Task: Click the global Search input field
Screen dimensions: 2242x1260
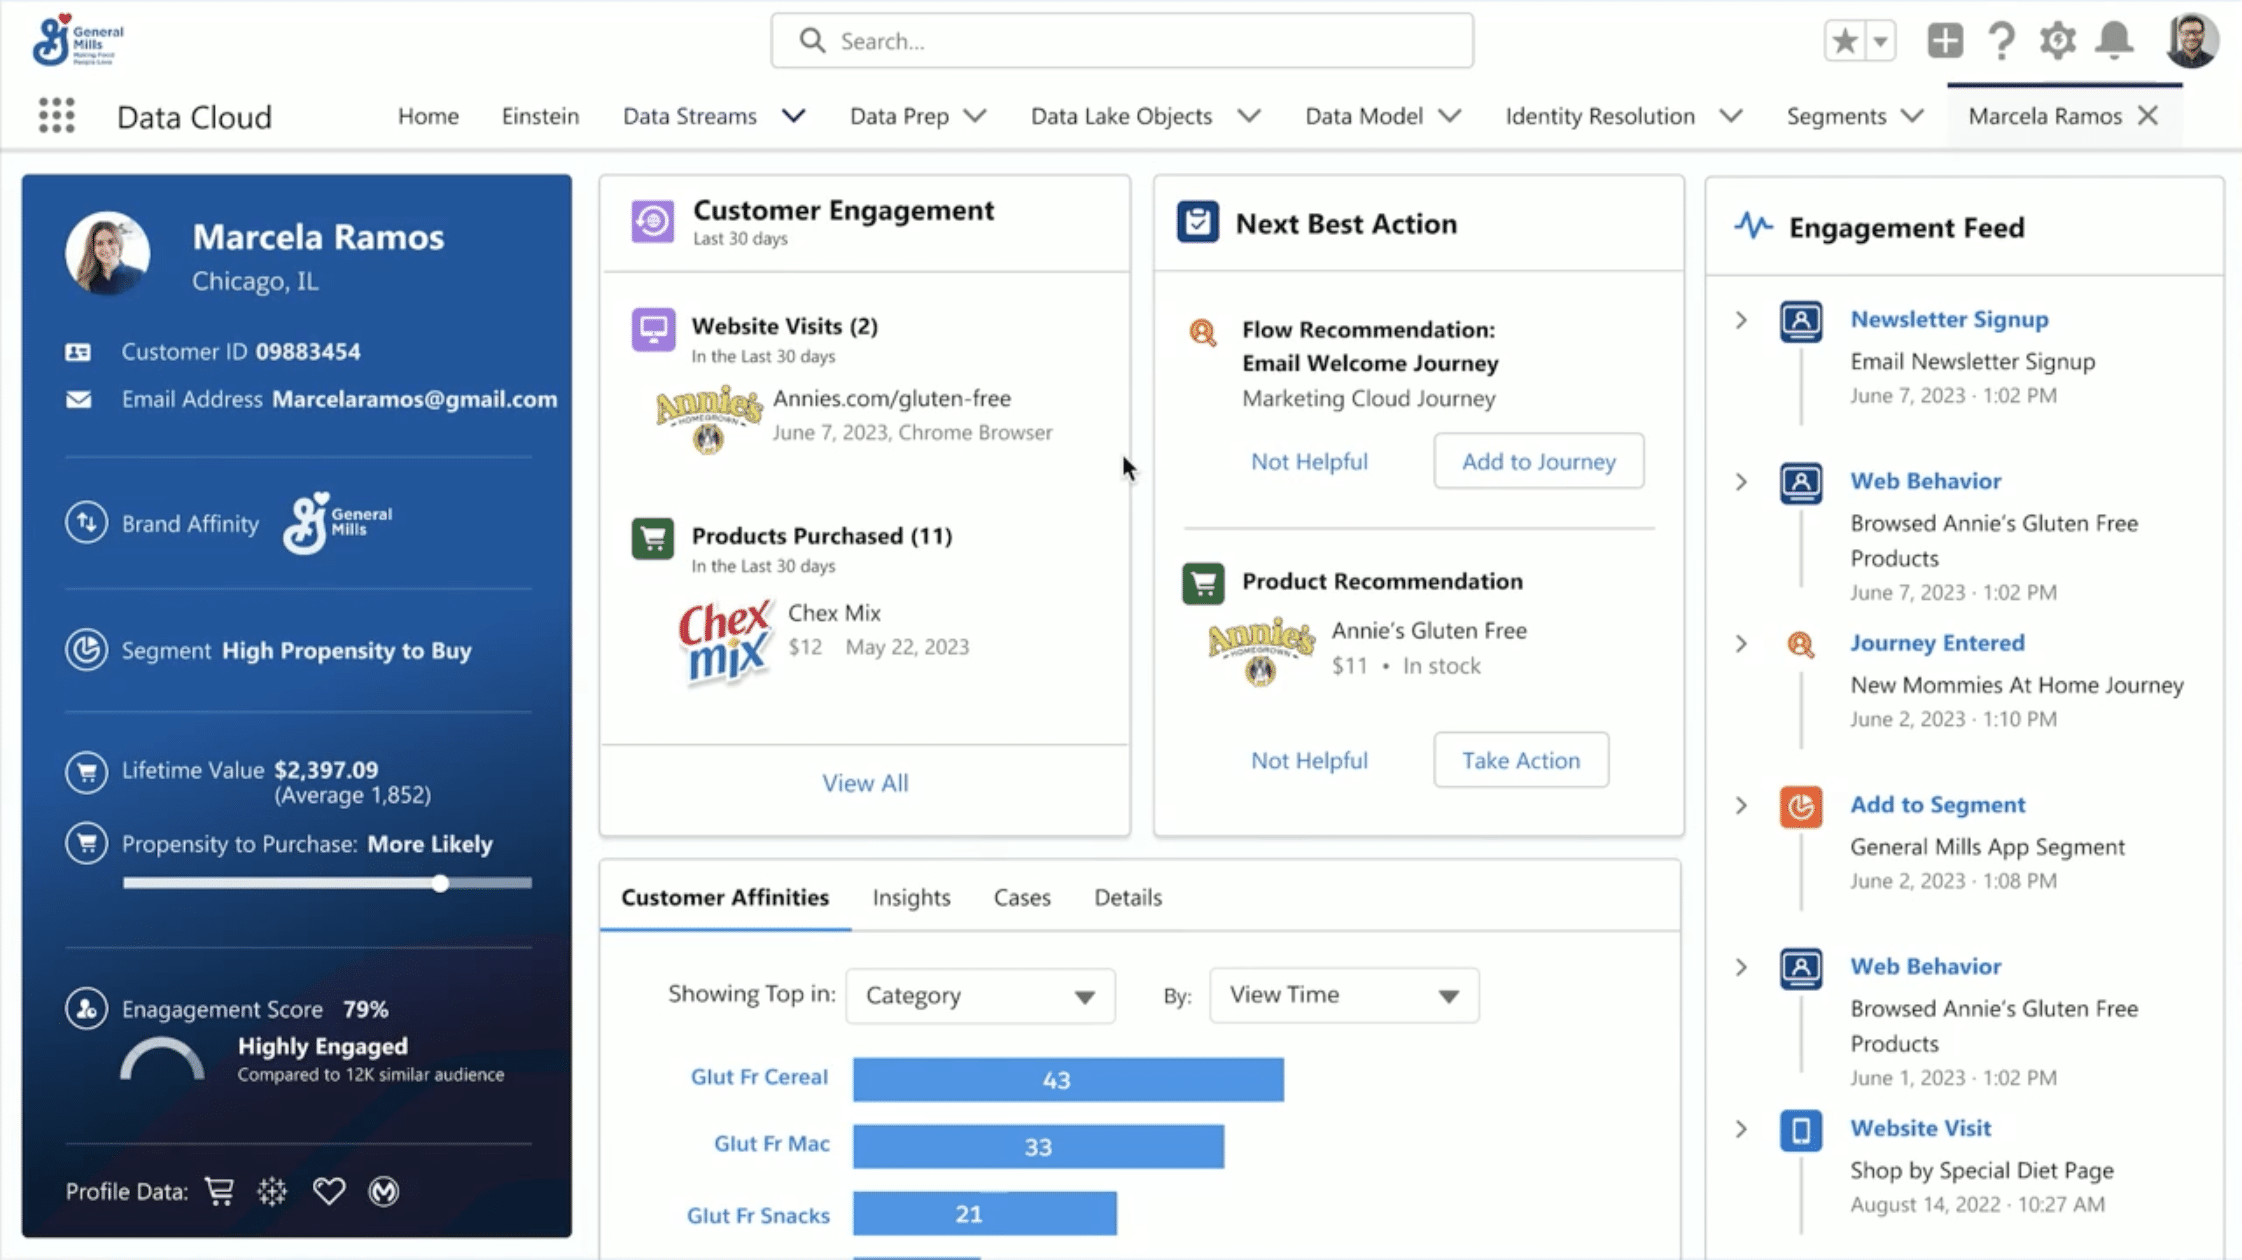Action: tap(1120, 41)
